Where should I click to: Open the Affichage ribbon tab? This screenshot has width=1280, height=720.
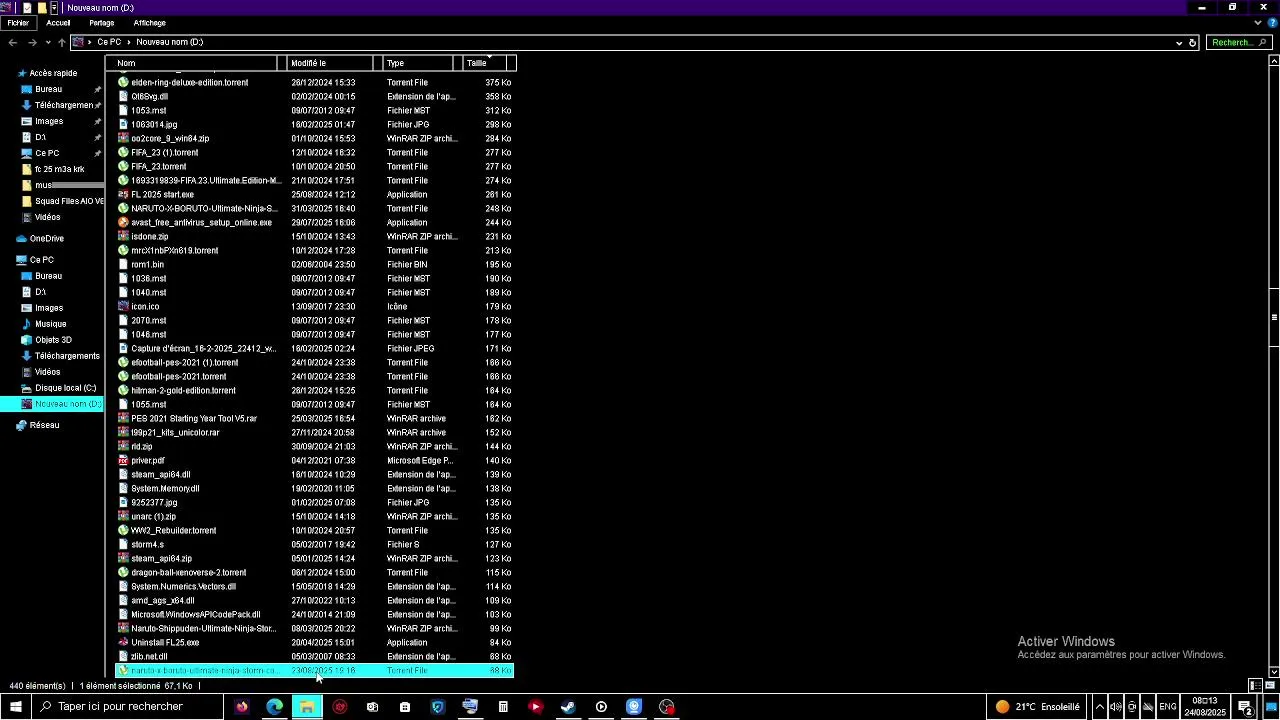150,23
